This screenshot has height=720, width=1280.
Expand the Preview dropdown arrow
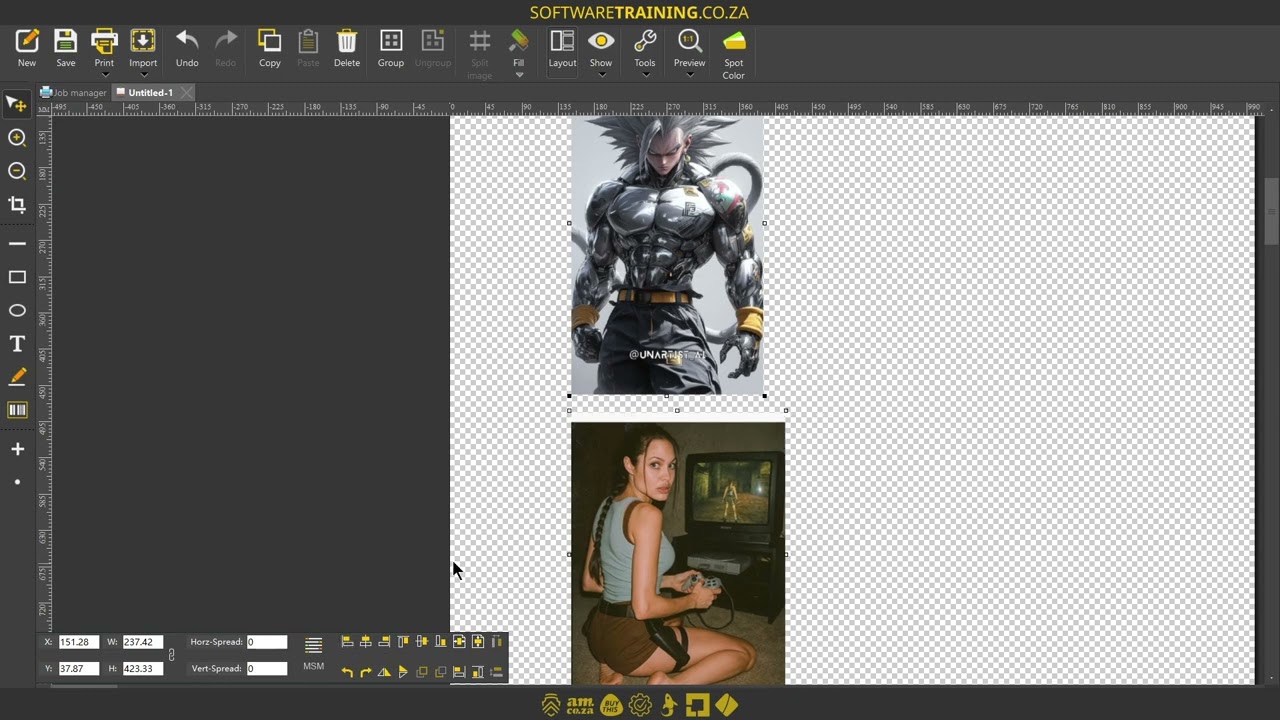(689, 75)
